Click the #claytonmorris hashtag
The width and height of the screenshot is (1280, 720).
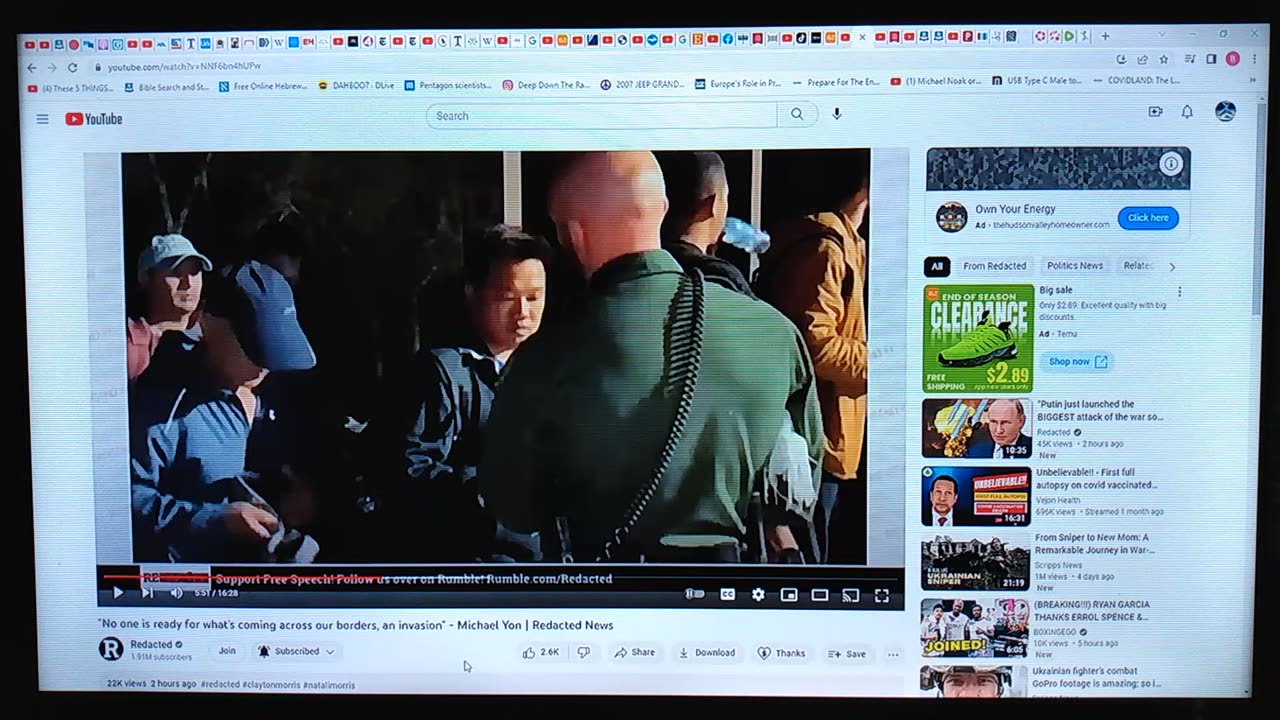click(x=272, y=685)
